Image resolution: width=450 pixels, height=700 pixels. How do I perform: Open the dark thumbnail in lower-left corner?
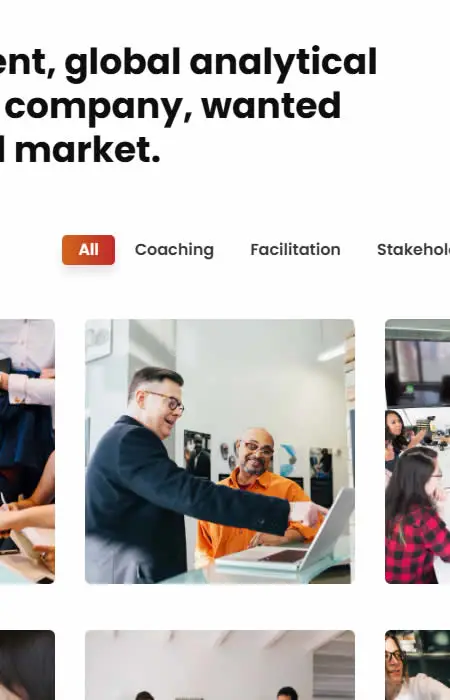click(x=27, y=665)
